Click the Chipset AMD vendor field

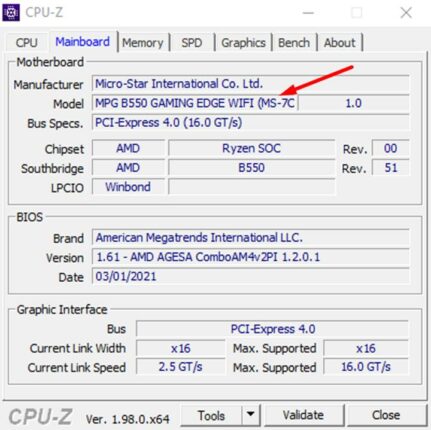pyautogui.click(x=128, y=148)
